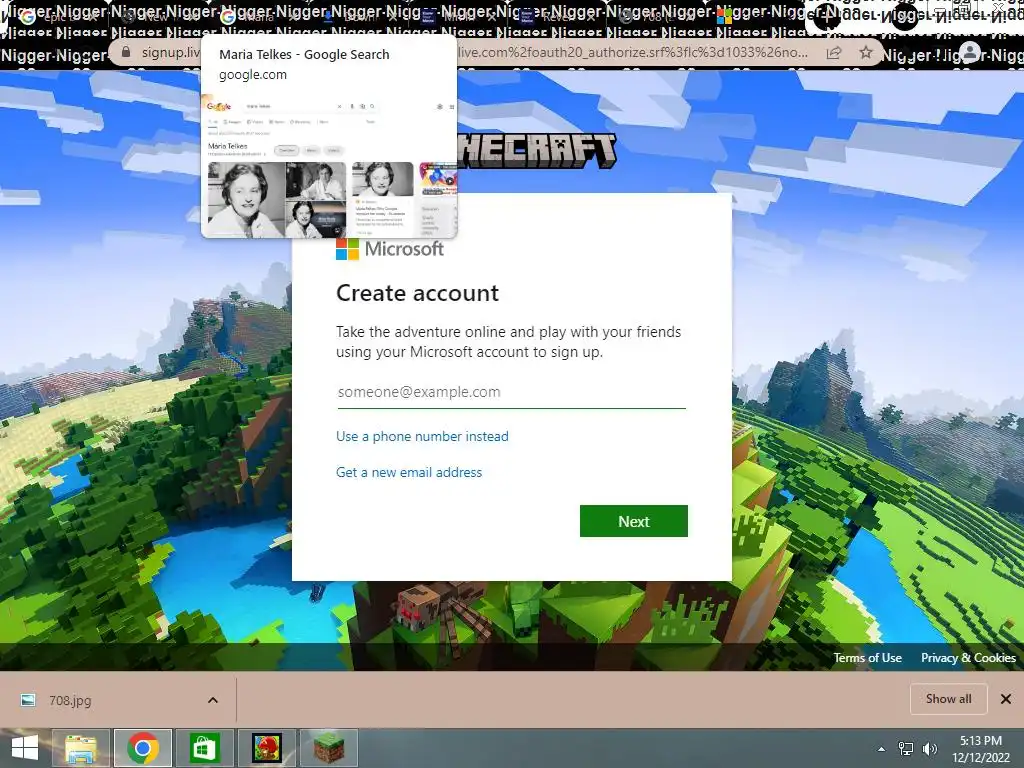The height and width of the screenshot is (768, 1024).
Task: Expand the 708.jpg download options chevron
Action: [x=213, y=700]
